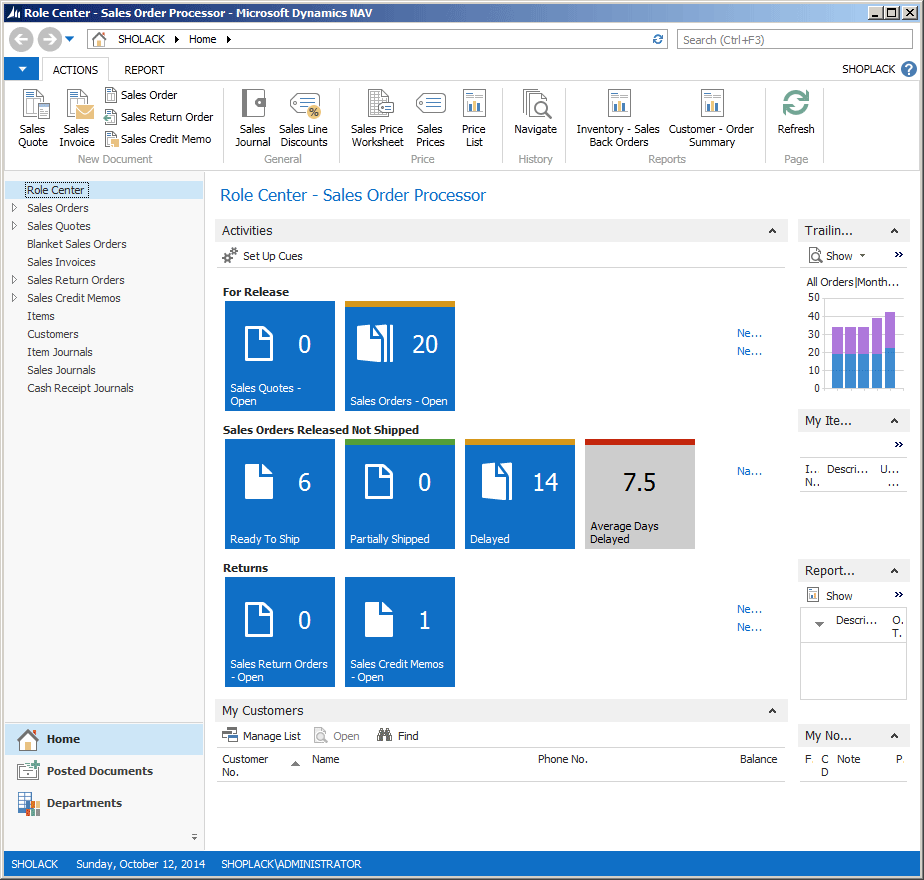Screen dimensions: 924x880
Task: Open the Delayed cue tile
Action: (520, 494)
